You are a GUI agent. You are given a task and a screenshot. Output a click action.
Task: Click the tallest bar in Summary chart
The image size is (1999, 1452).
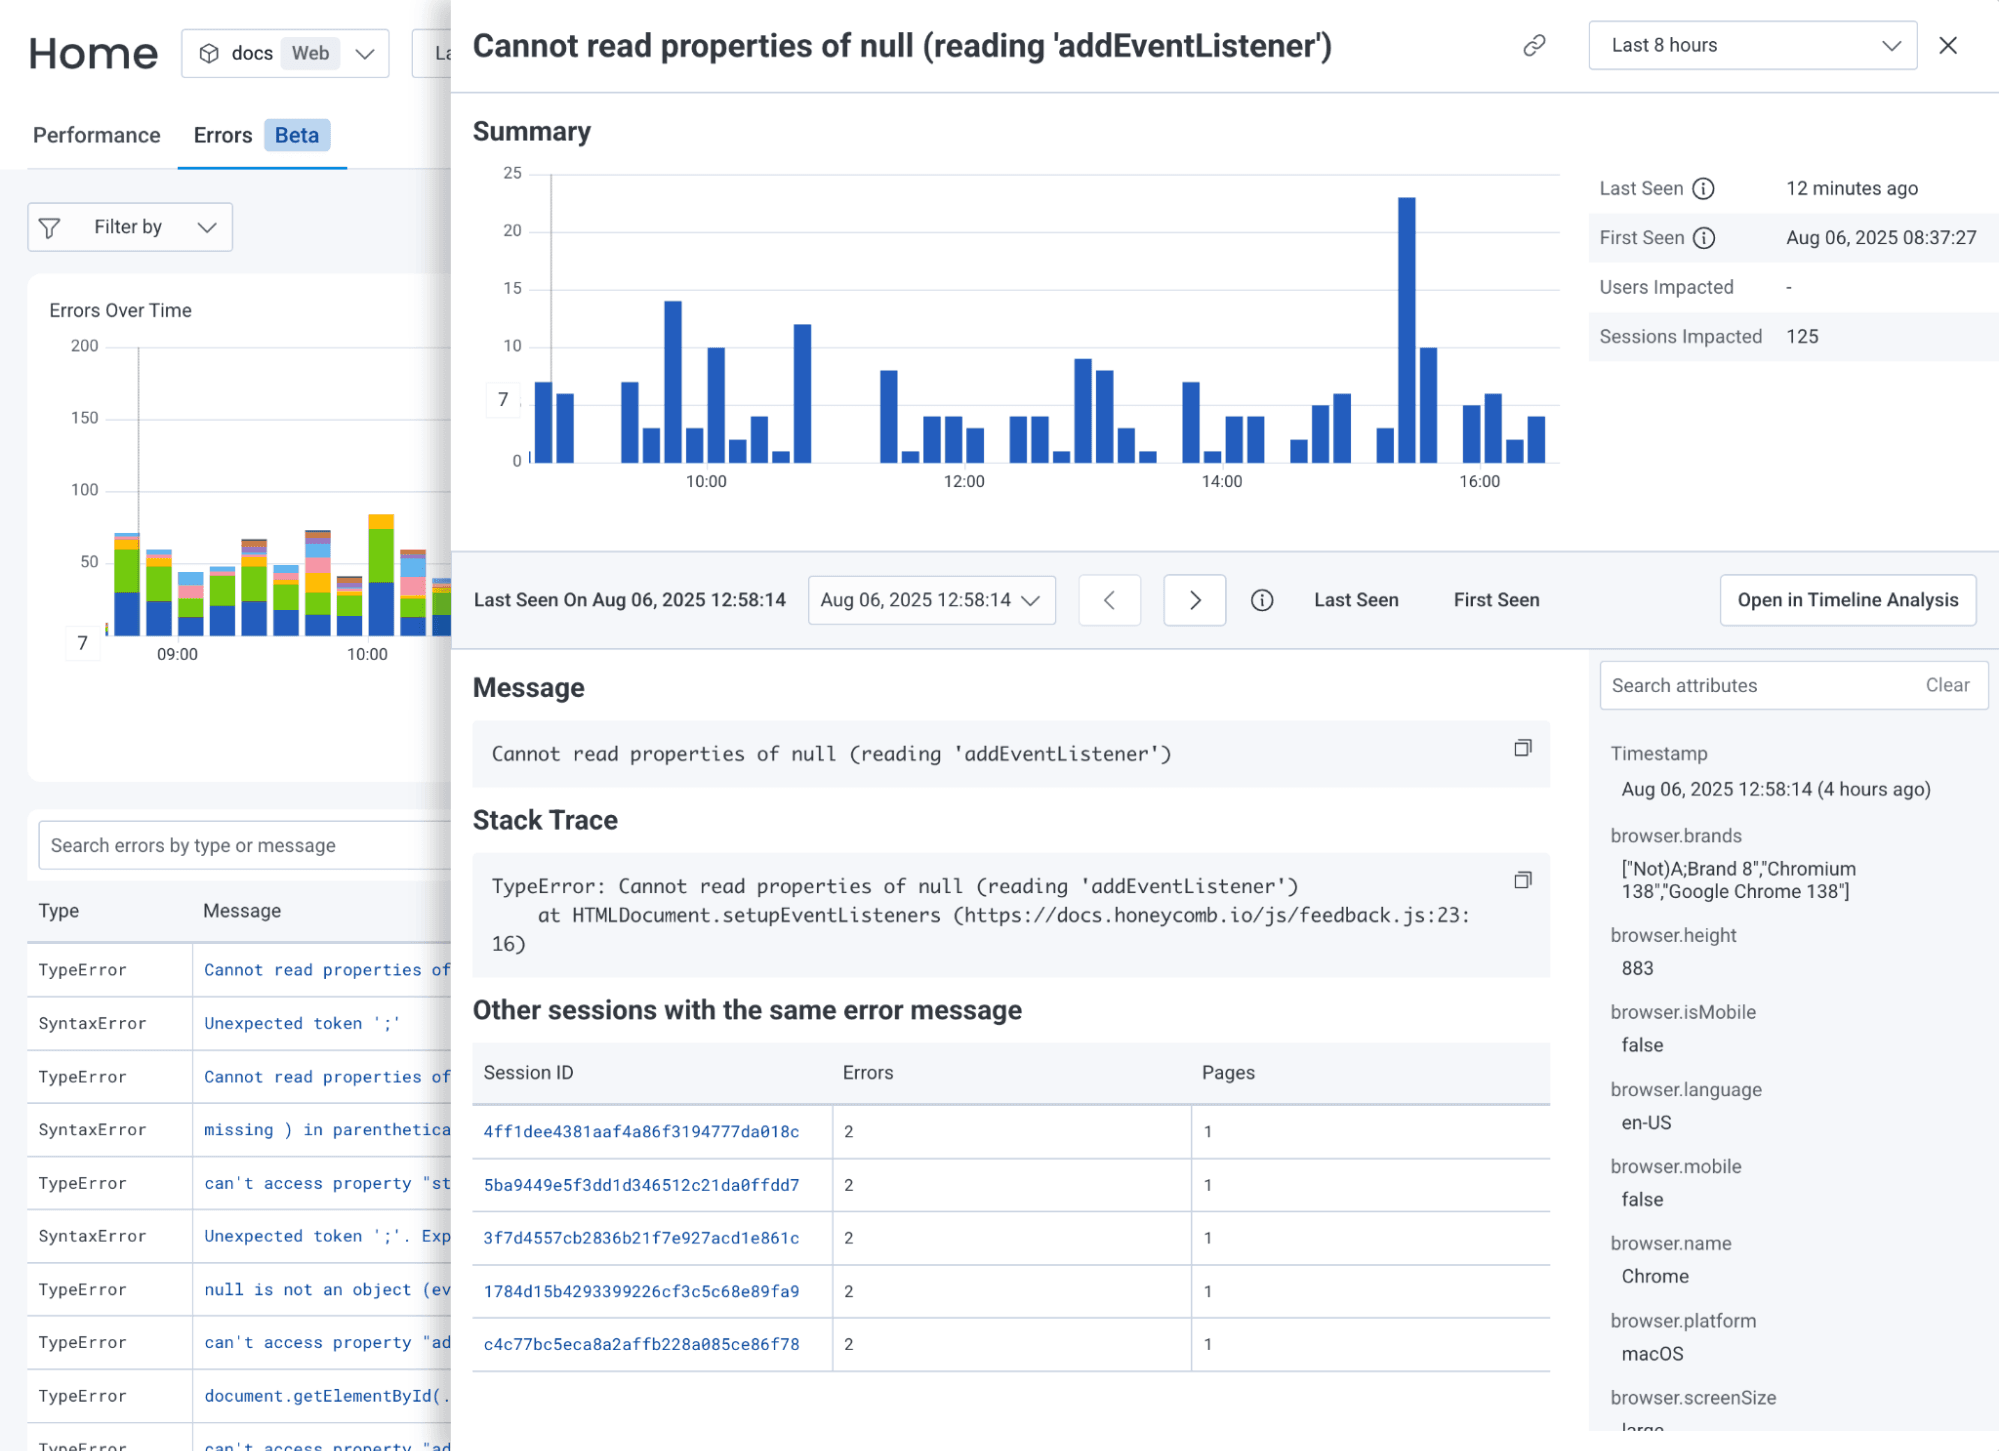1406,330
